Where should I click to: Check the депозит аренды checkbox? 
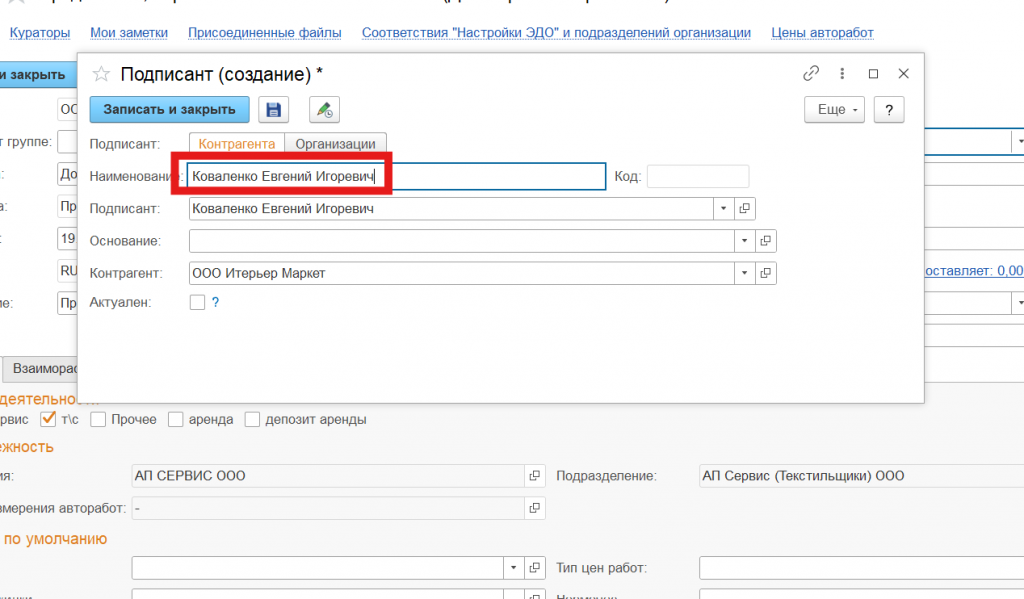coord(253,419)
